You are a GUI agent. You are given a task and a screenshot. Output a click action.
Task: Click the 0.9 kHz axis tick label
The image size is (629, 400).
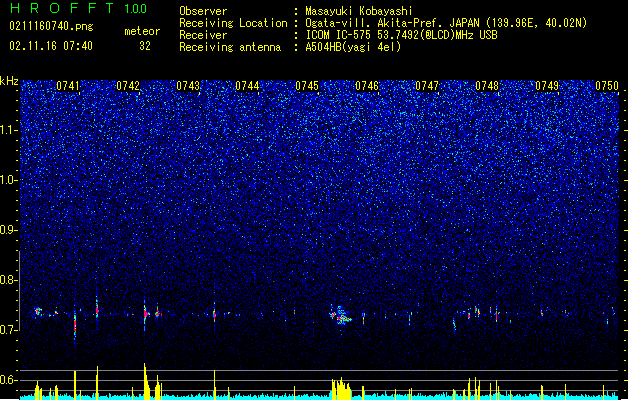click(x=9, y=230)
